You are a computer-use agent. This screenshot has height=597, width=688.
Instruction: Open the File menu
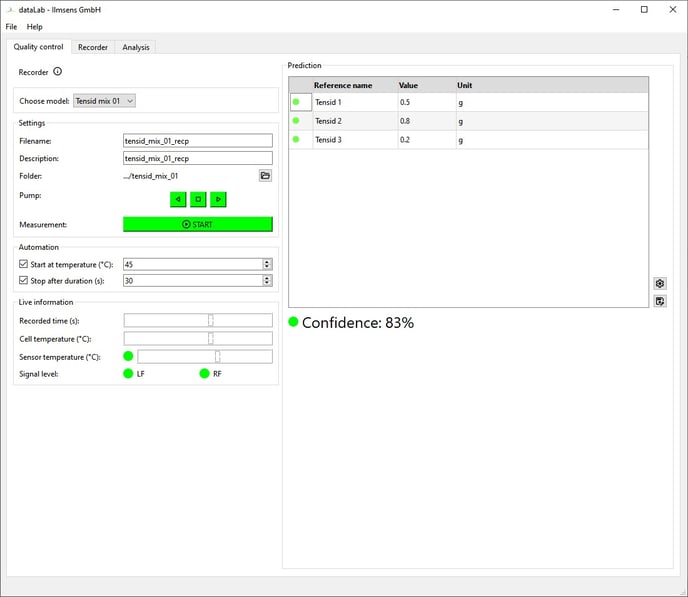click(11, 26)
